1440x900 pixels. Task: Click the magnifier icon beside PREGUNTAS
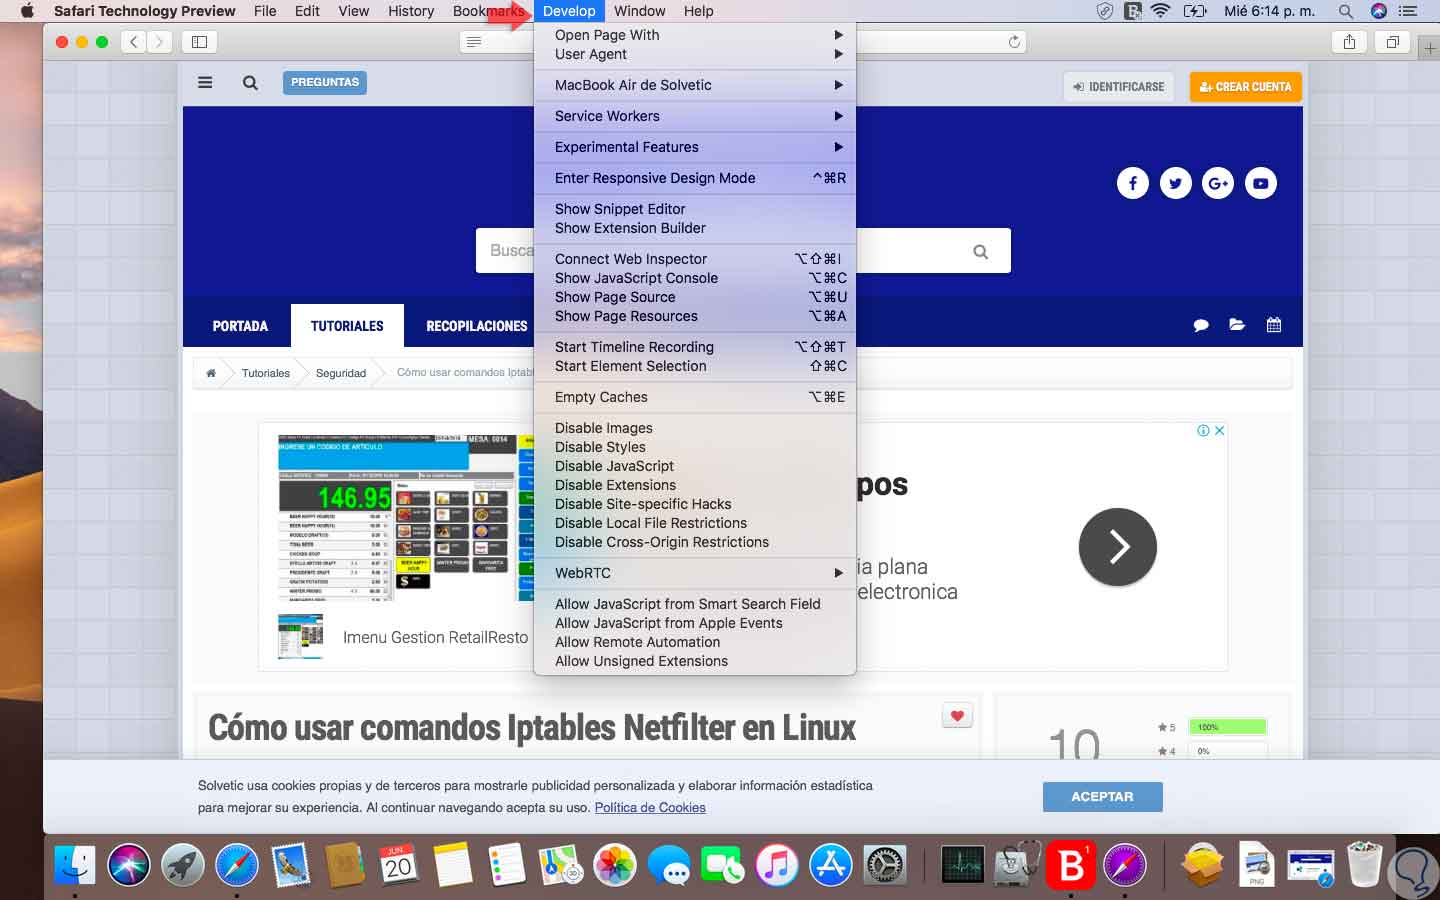pyautogui.click(x=250, y=83)
